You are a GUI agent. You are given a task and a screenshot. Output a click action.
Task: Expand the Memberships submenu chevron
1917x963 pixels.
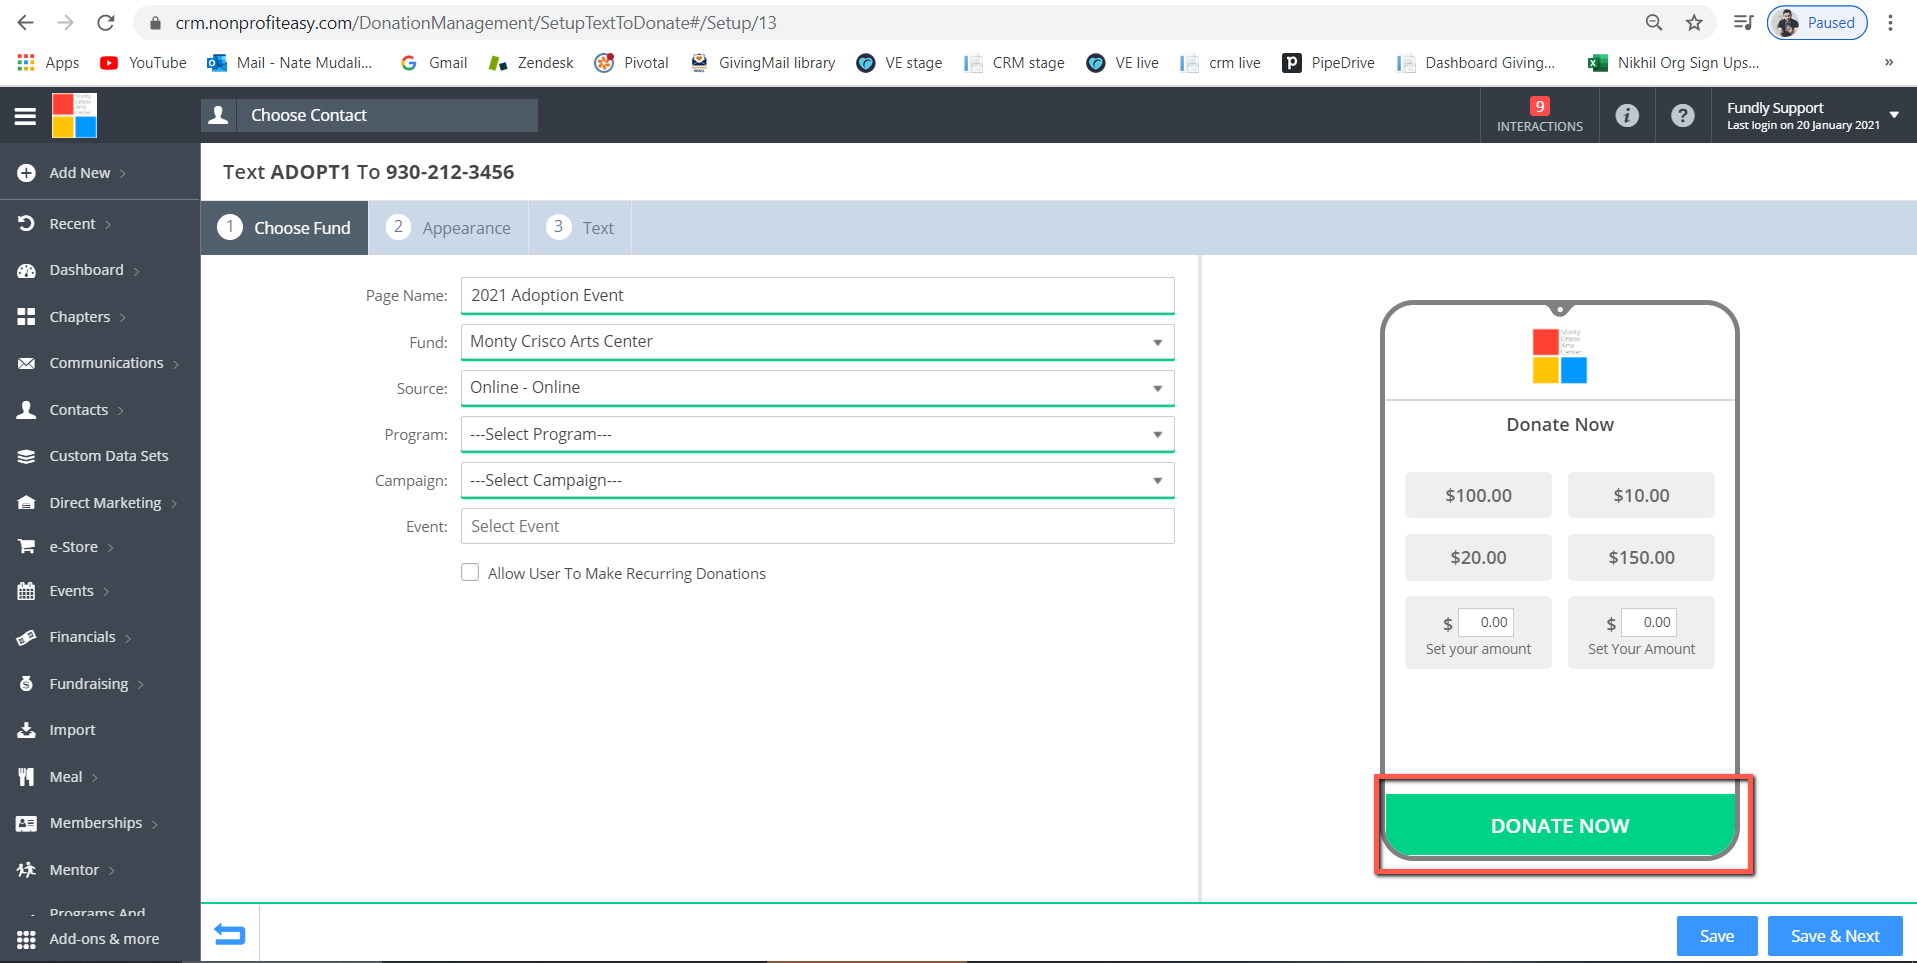(x=155, y=824)
